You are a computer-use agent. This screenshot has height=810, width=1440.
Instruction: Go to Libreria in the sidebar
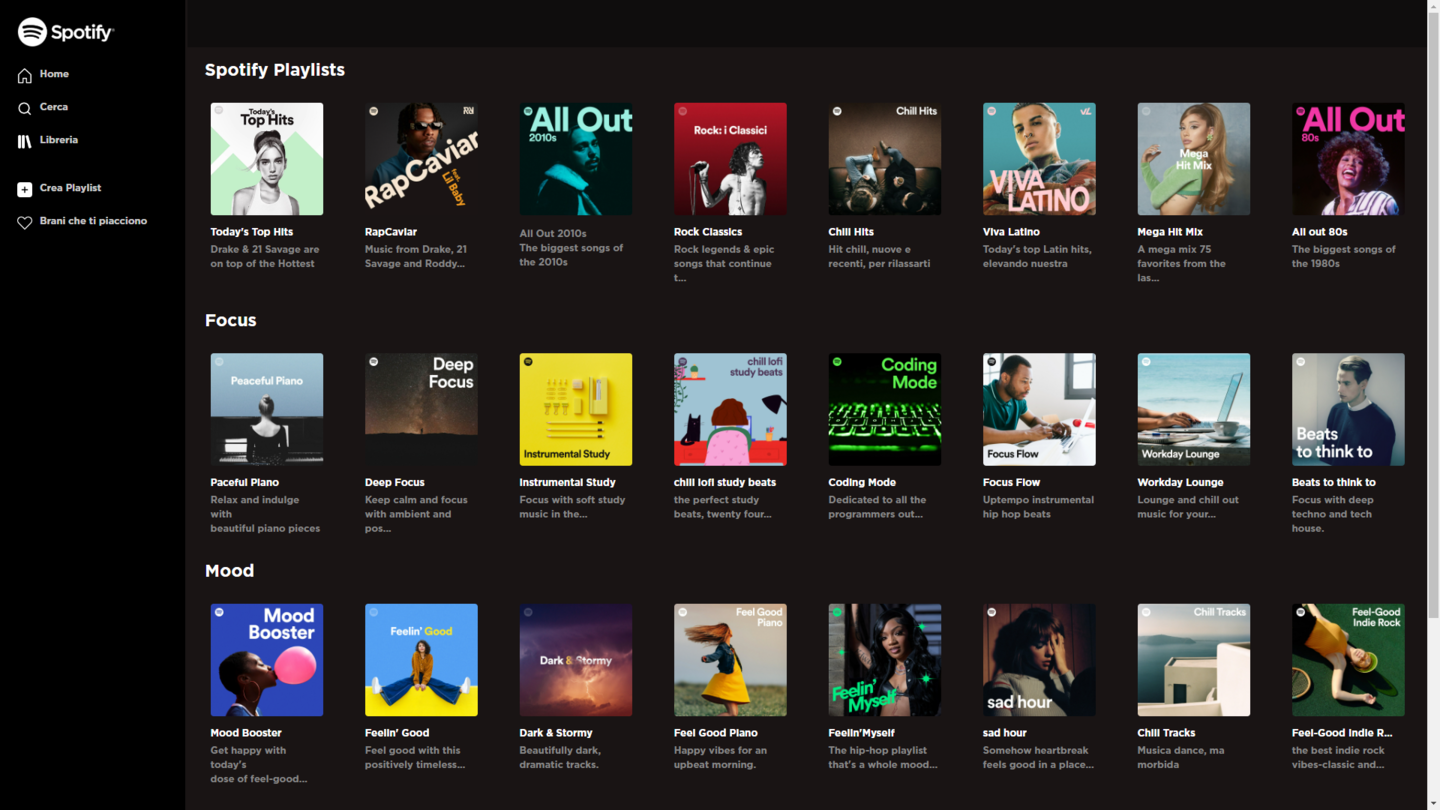click(x=59, y=140)
